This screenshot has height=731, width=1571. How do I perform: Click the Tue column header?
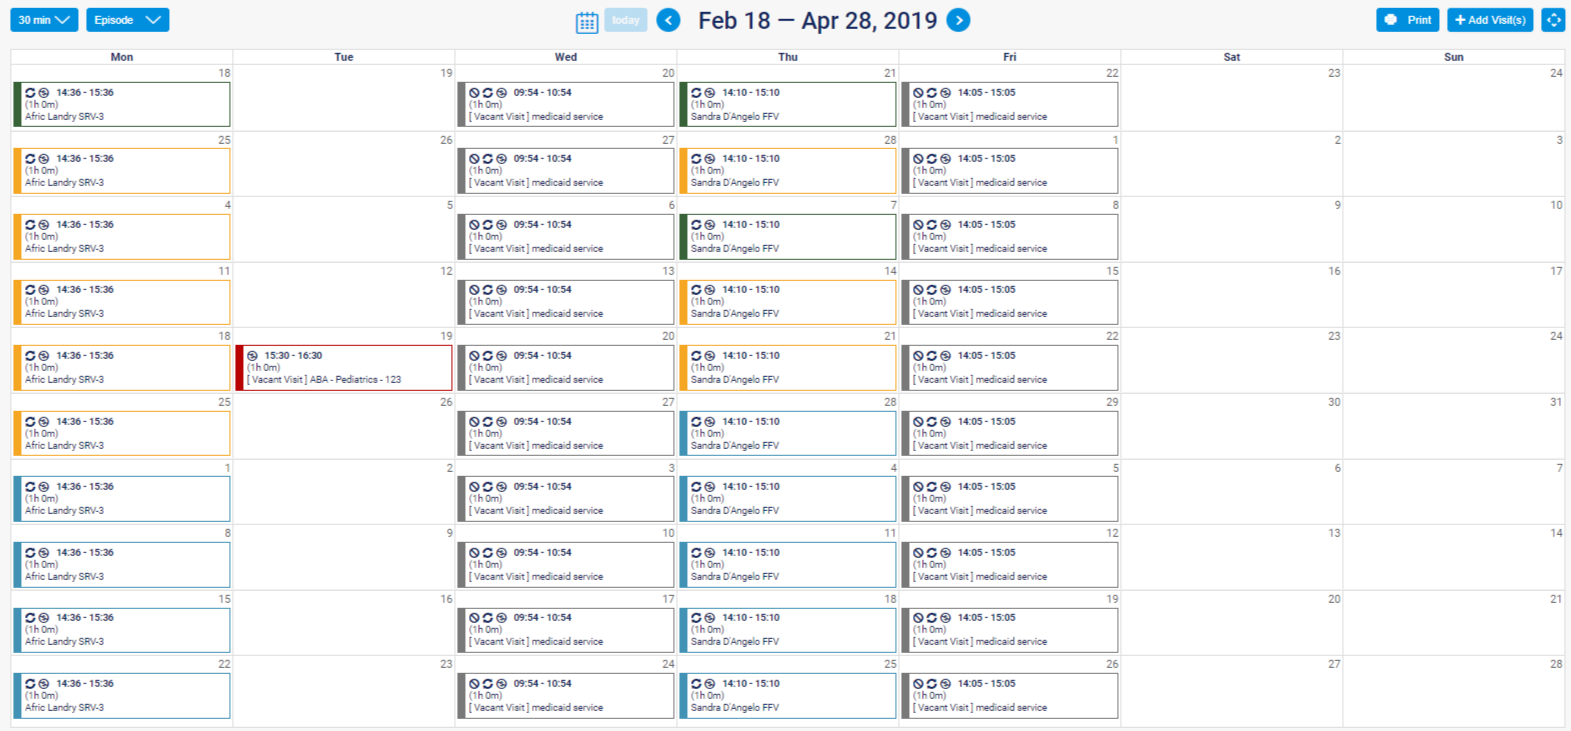[x=344, y=57]
